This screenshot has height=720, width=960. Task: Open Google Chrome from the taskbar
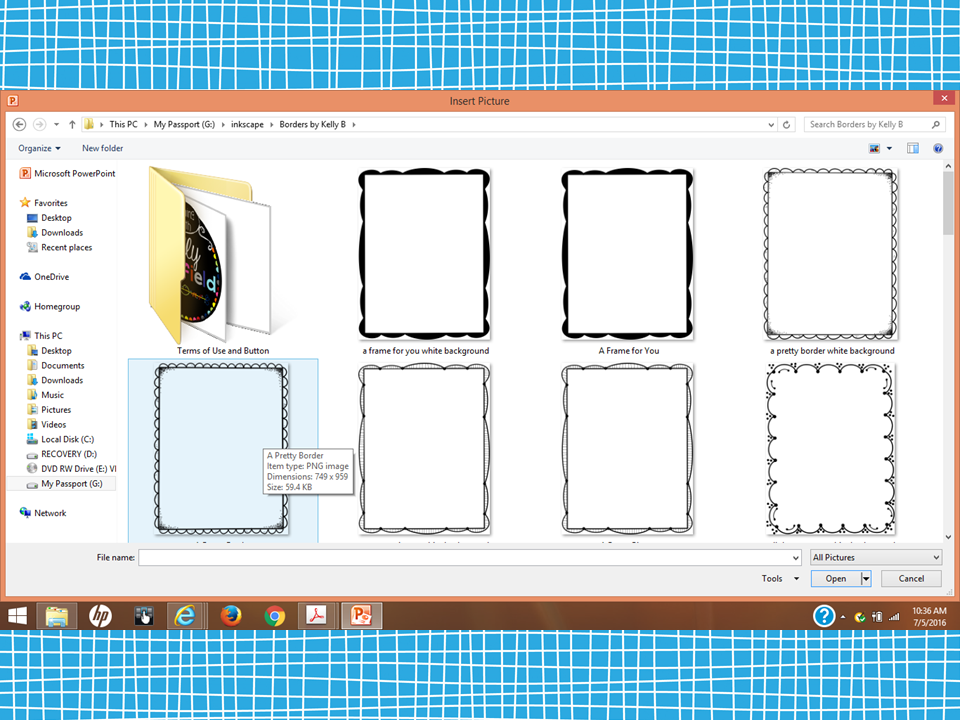point(273,616)
